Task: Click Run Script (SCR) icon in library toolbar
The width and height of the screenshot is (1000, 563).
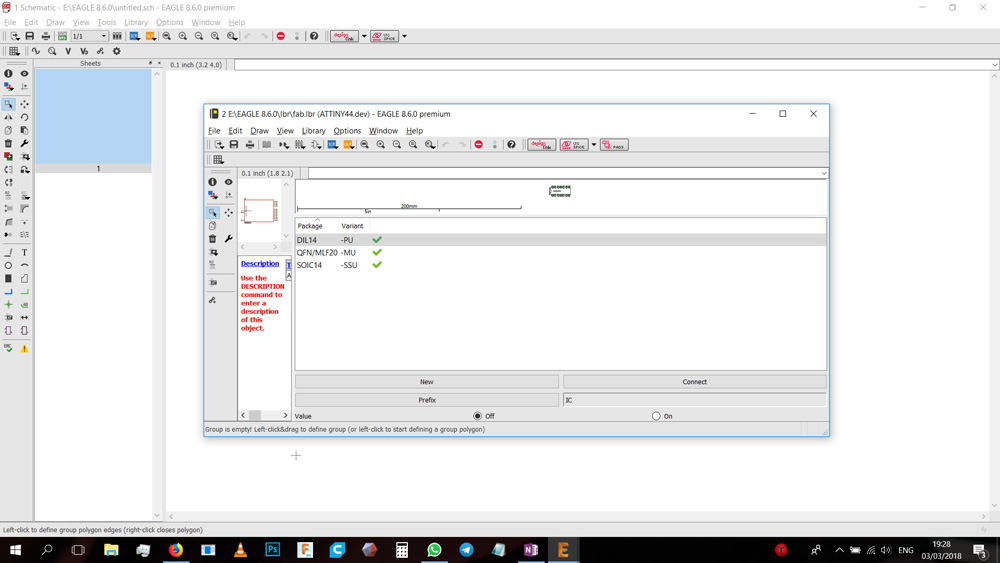Action: point(332,145)
